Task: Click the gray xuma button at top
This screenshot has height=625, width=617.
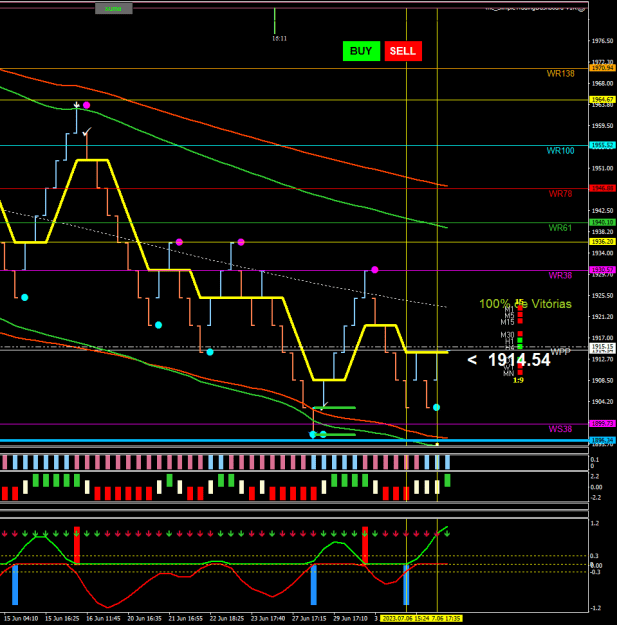Action: [114, 8]
